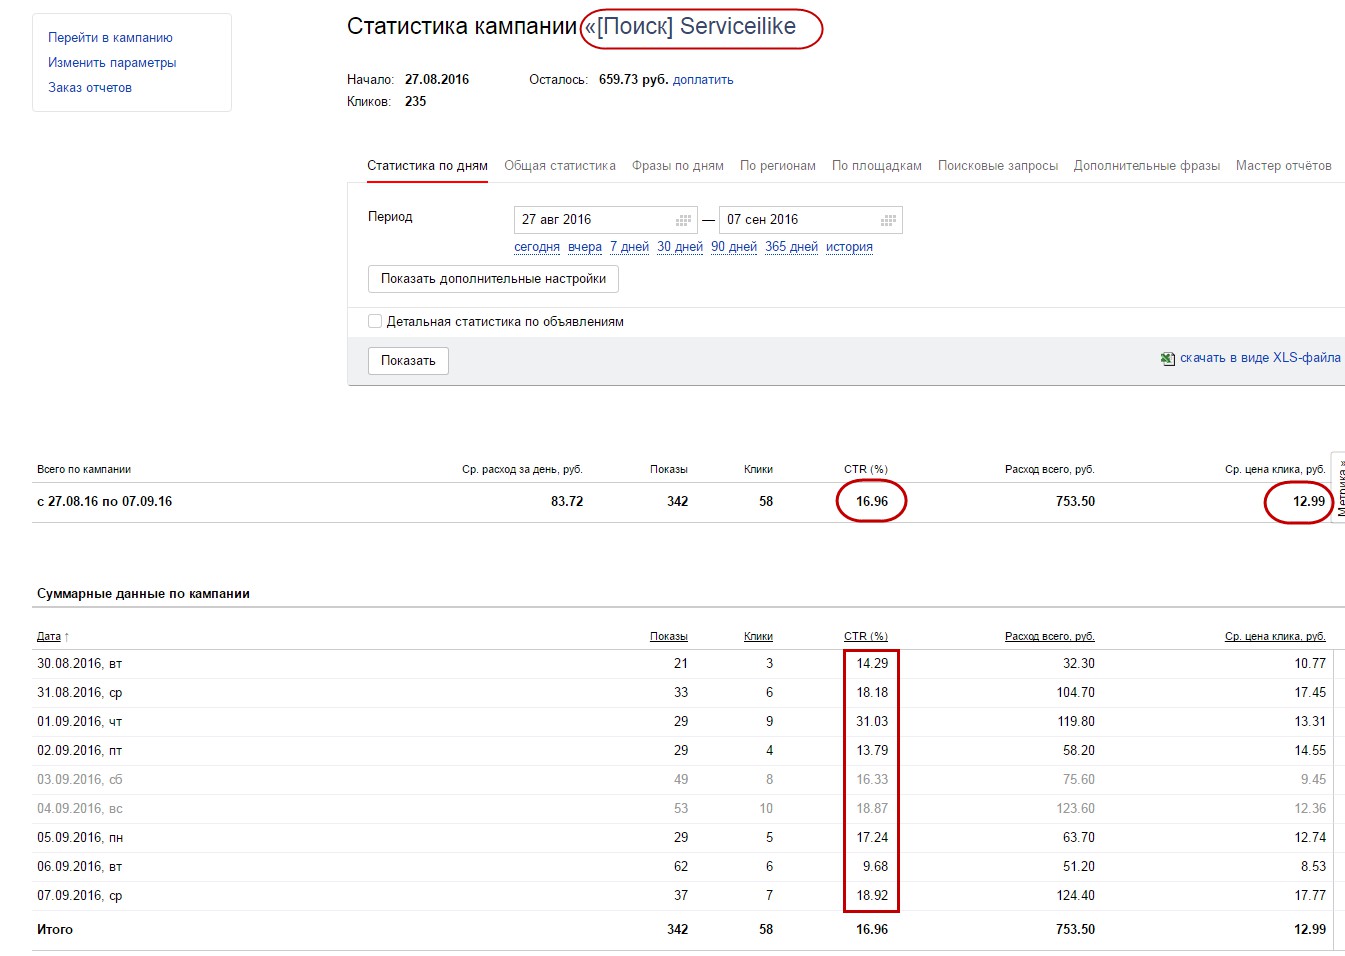The image size is (1345, 956).
Task: Switch to Статистика по дням tab
Action: (x=427, y=166)
